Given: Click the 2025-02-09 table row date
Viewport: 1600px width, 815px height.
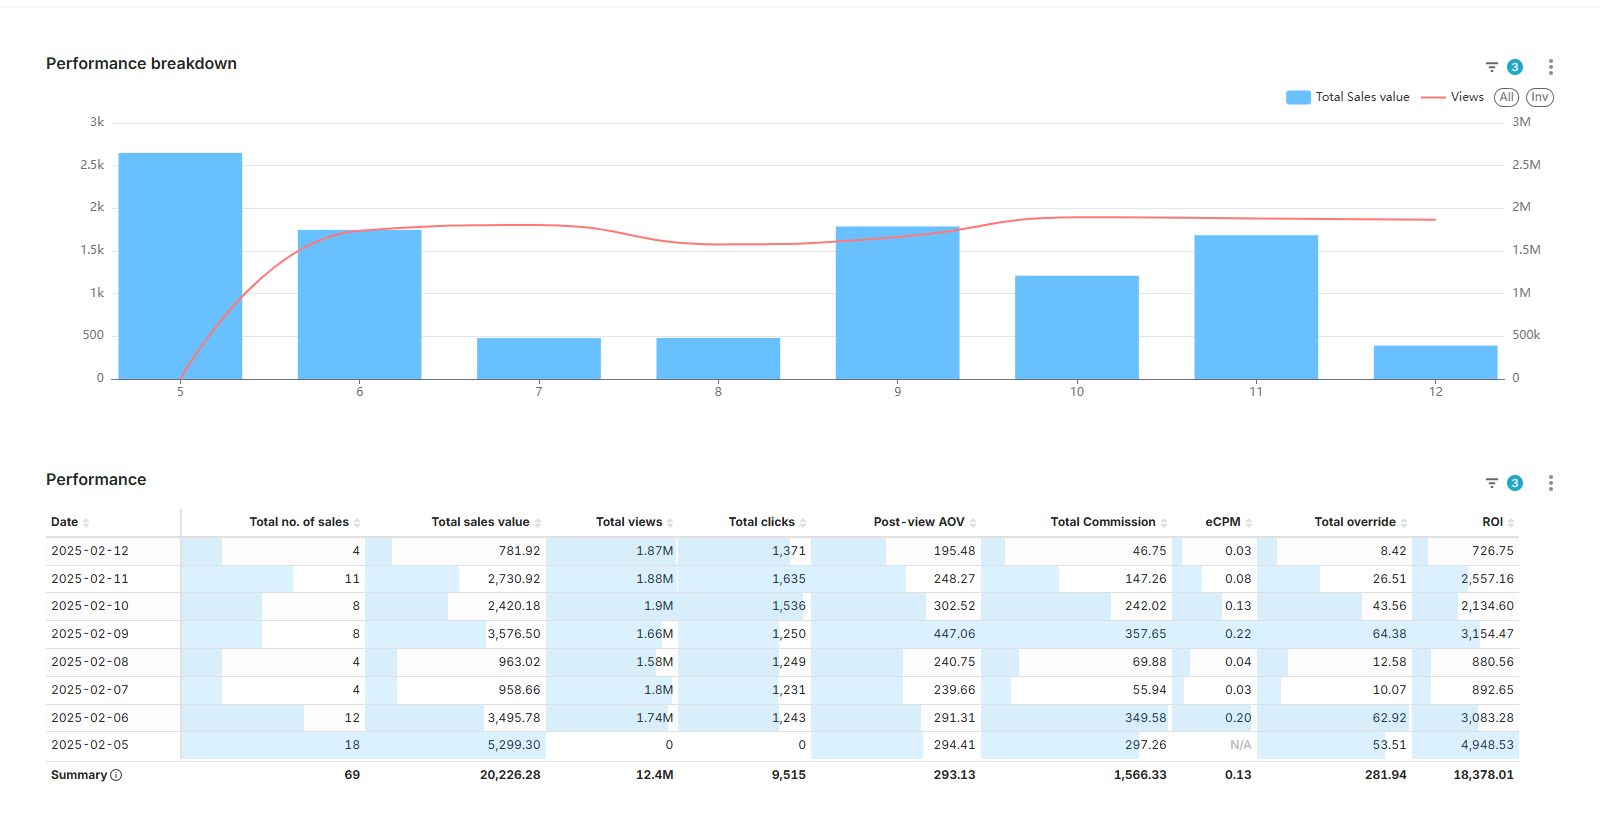Looking at the screenshot, I should [x=90, y=634].
